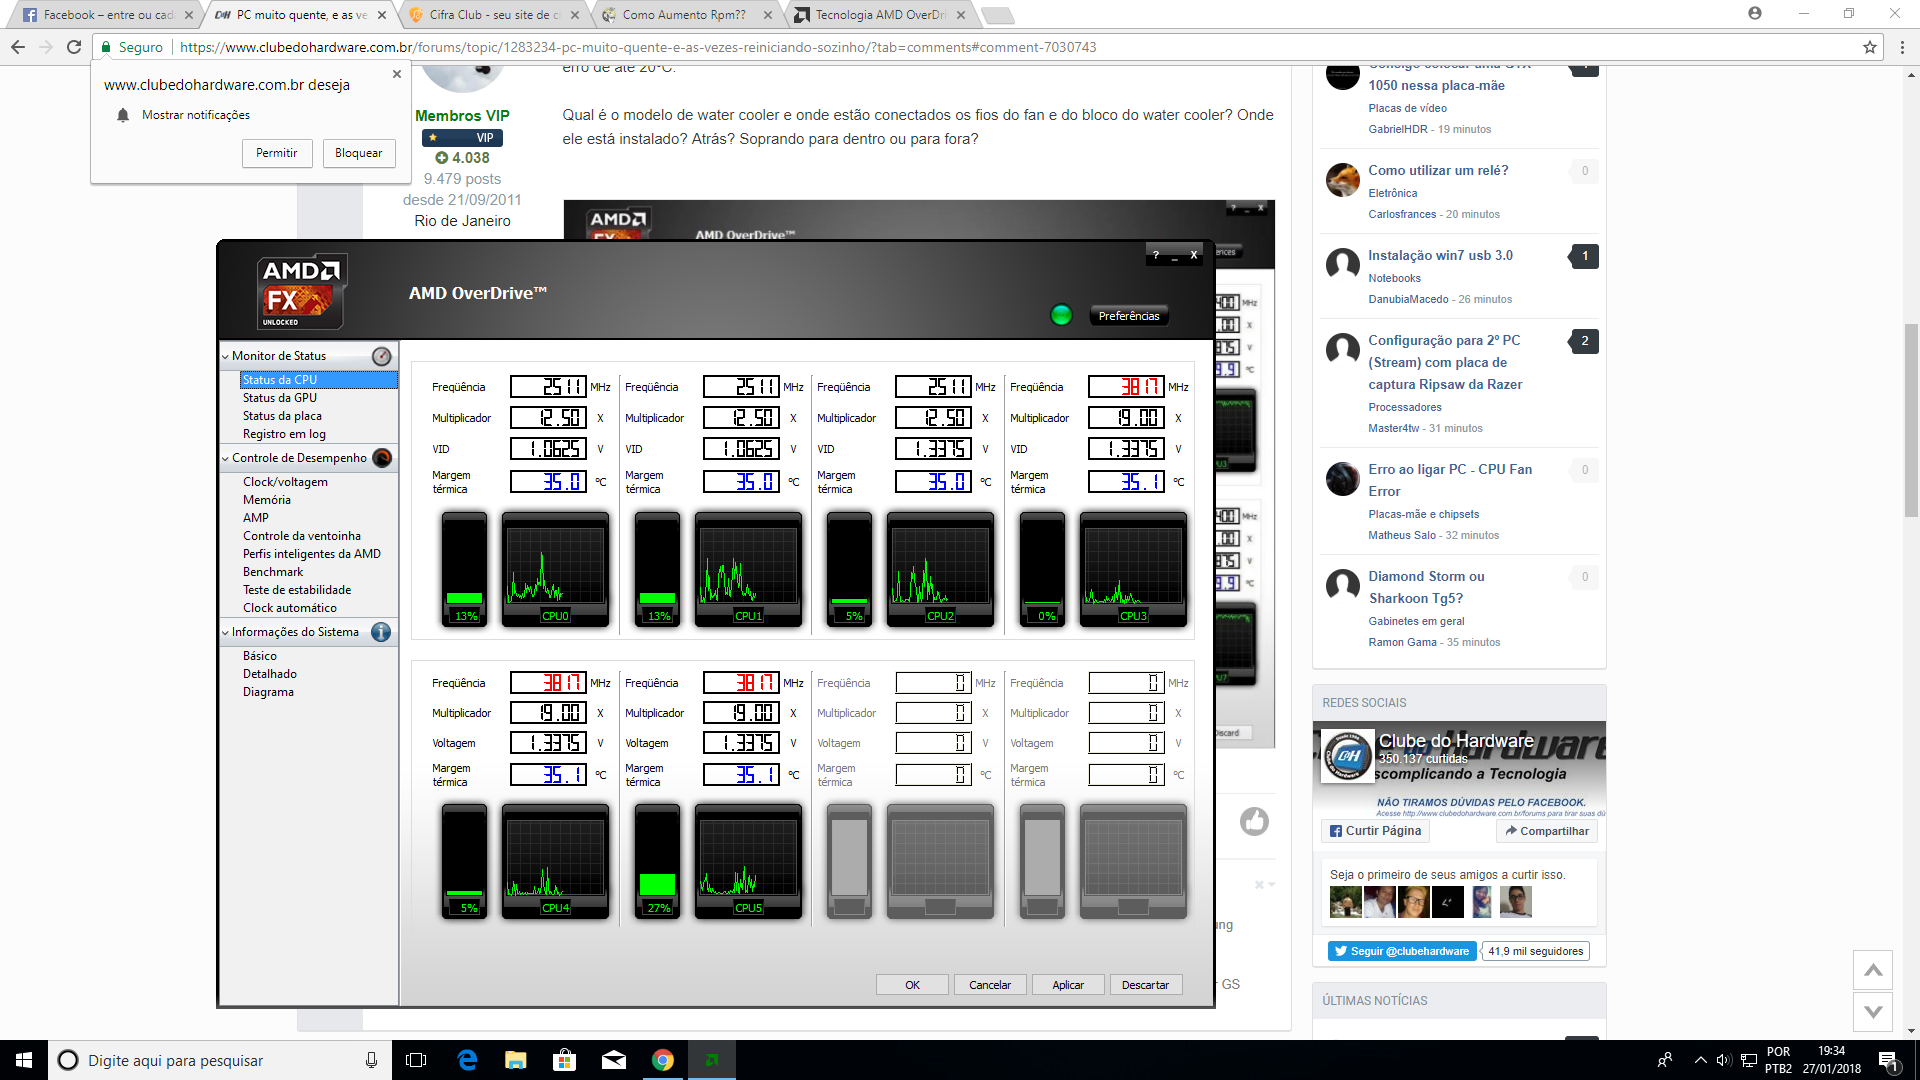Click the Monitor de Status gauge icon
Viewport: 1920px width, 1080px height.
pyautogui.click(x=381, y=356)
